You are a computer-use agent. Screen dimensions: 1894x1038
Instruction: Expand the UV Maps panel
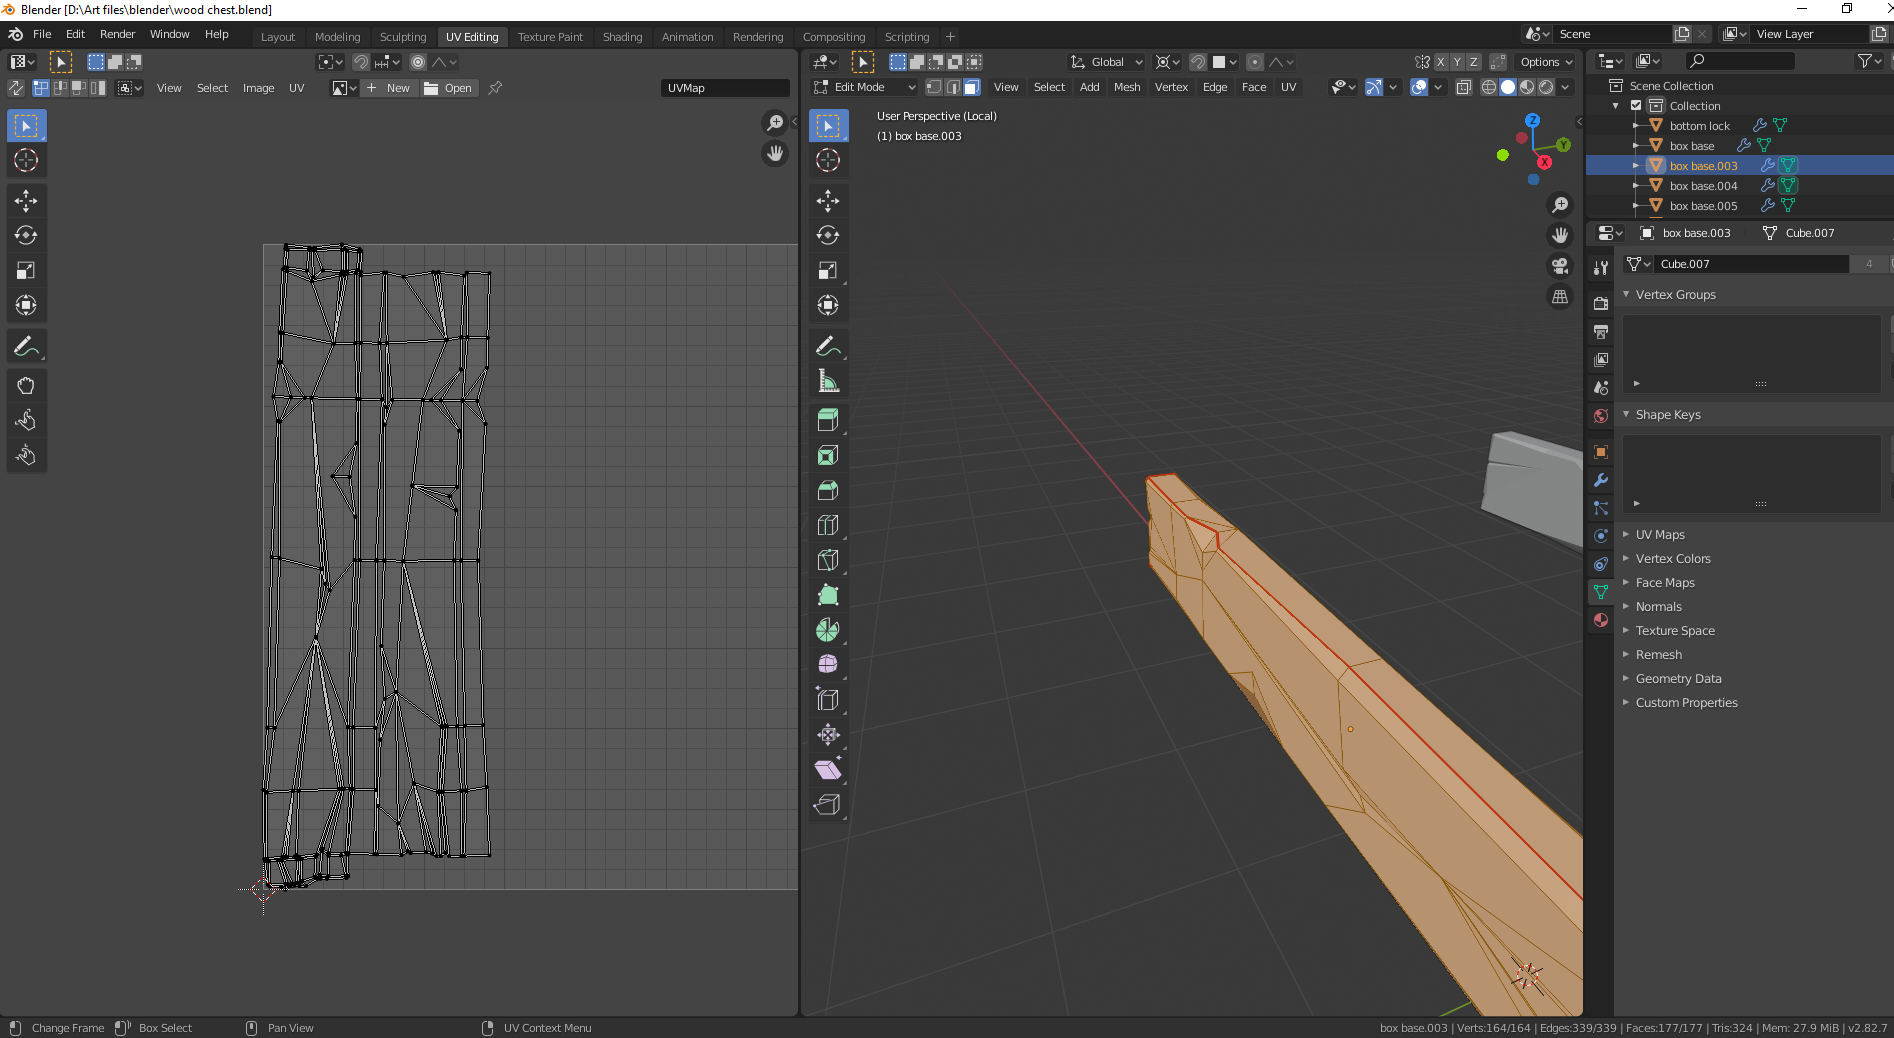pos(1660,535)
